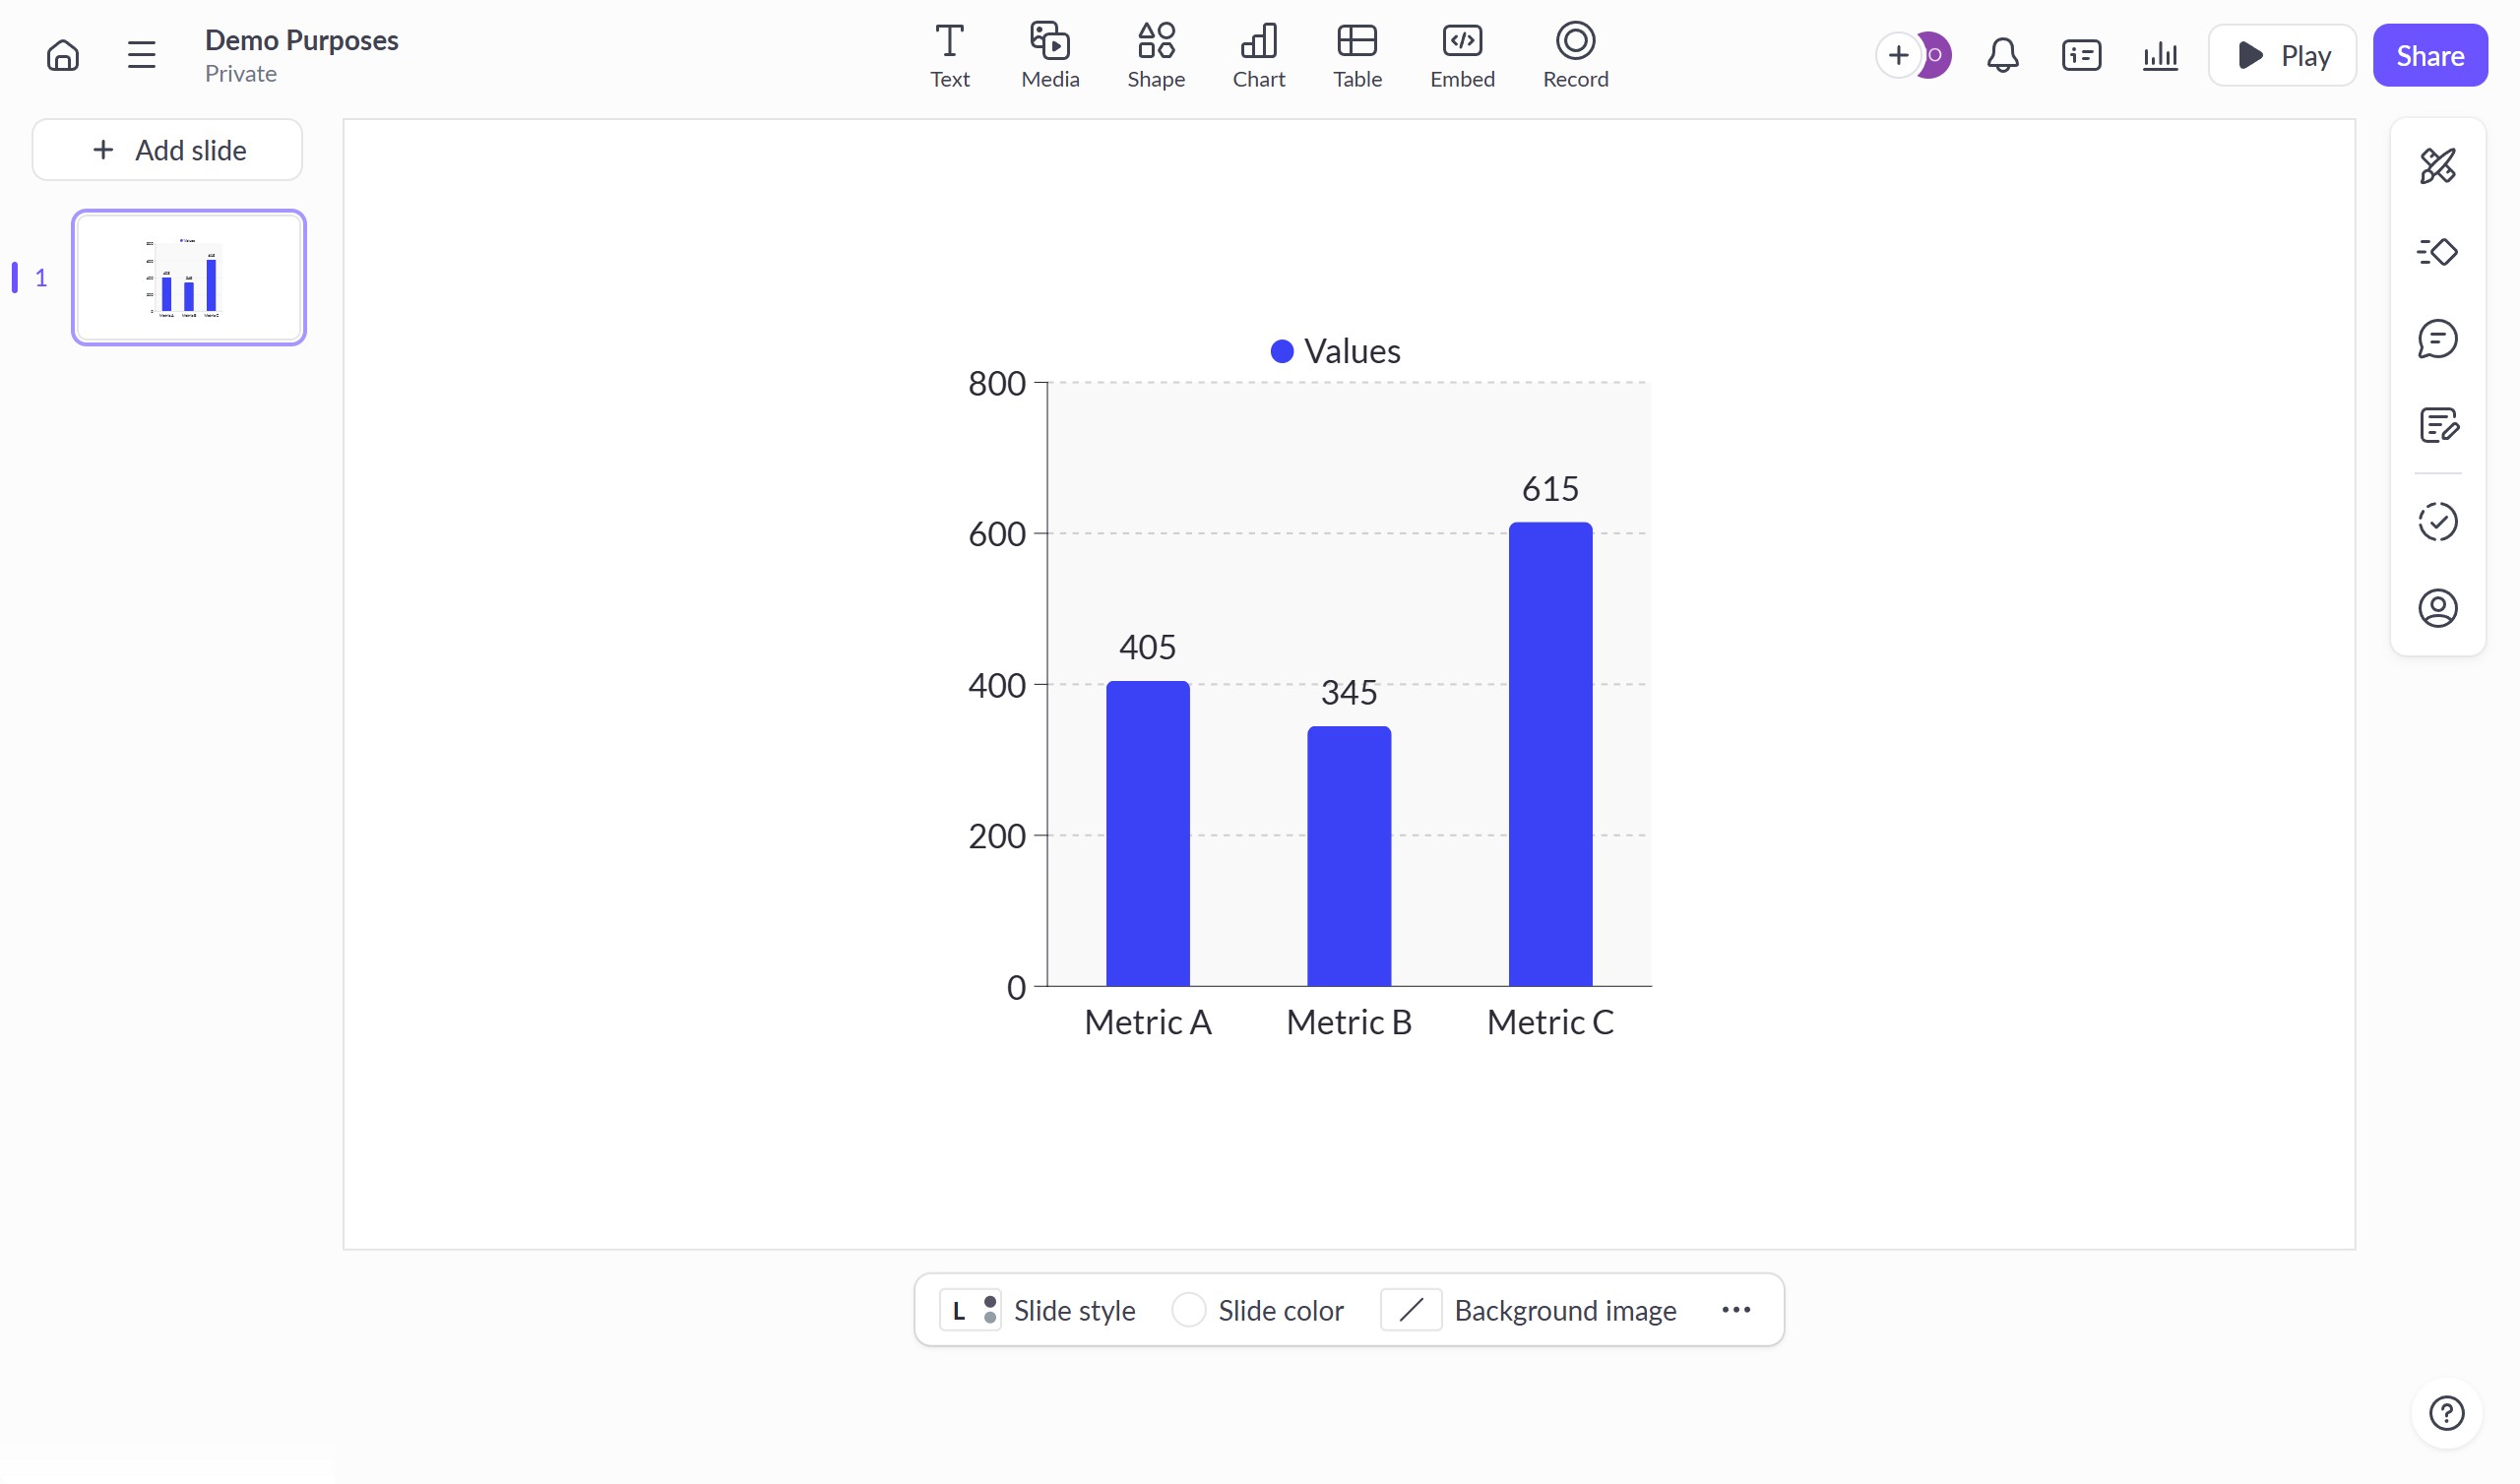Screen dimensions: 2520x1484
Task: Insert a new Chart
Action: click(x=1258, y=56)
